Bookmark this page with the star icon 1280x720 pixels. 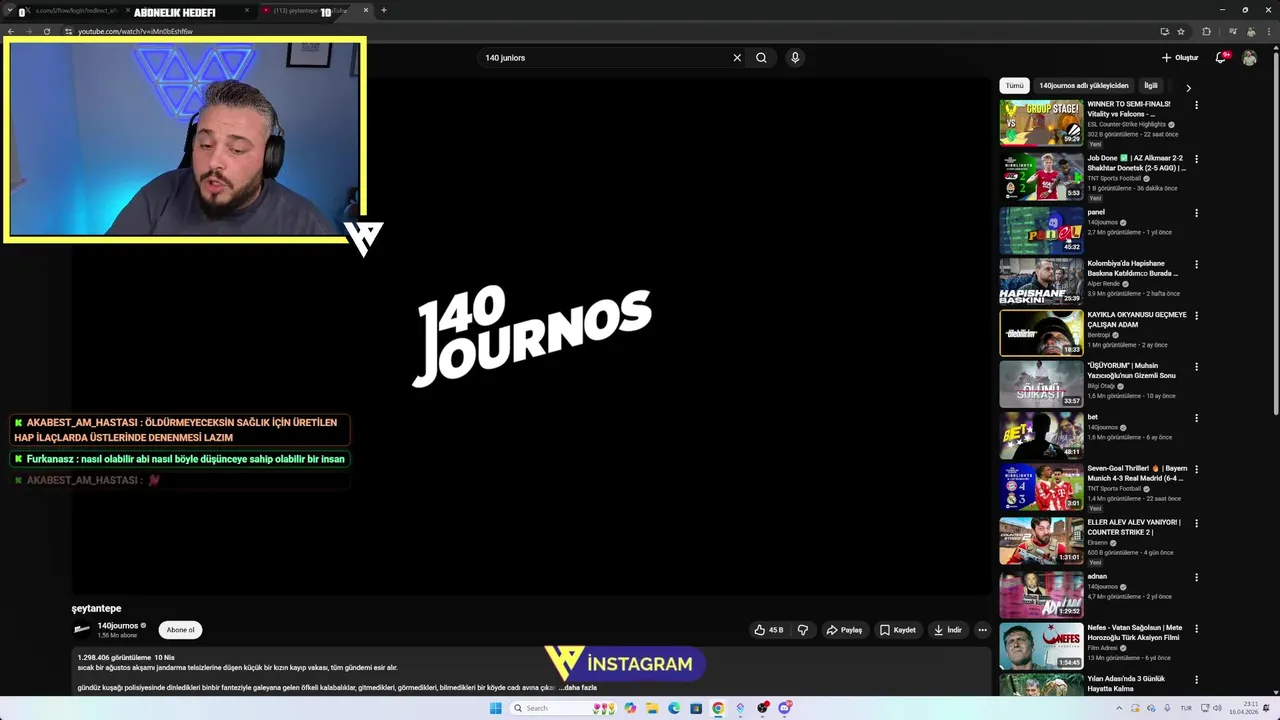pos(1181,31)
